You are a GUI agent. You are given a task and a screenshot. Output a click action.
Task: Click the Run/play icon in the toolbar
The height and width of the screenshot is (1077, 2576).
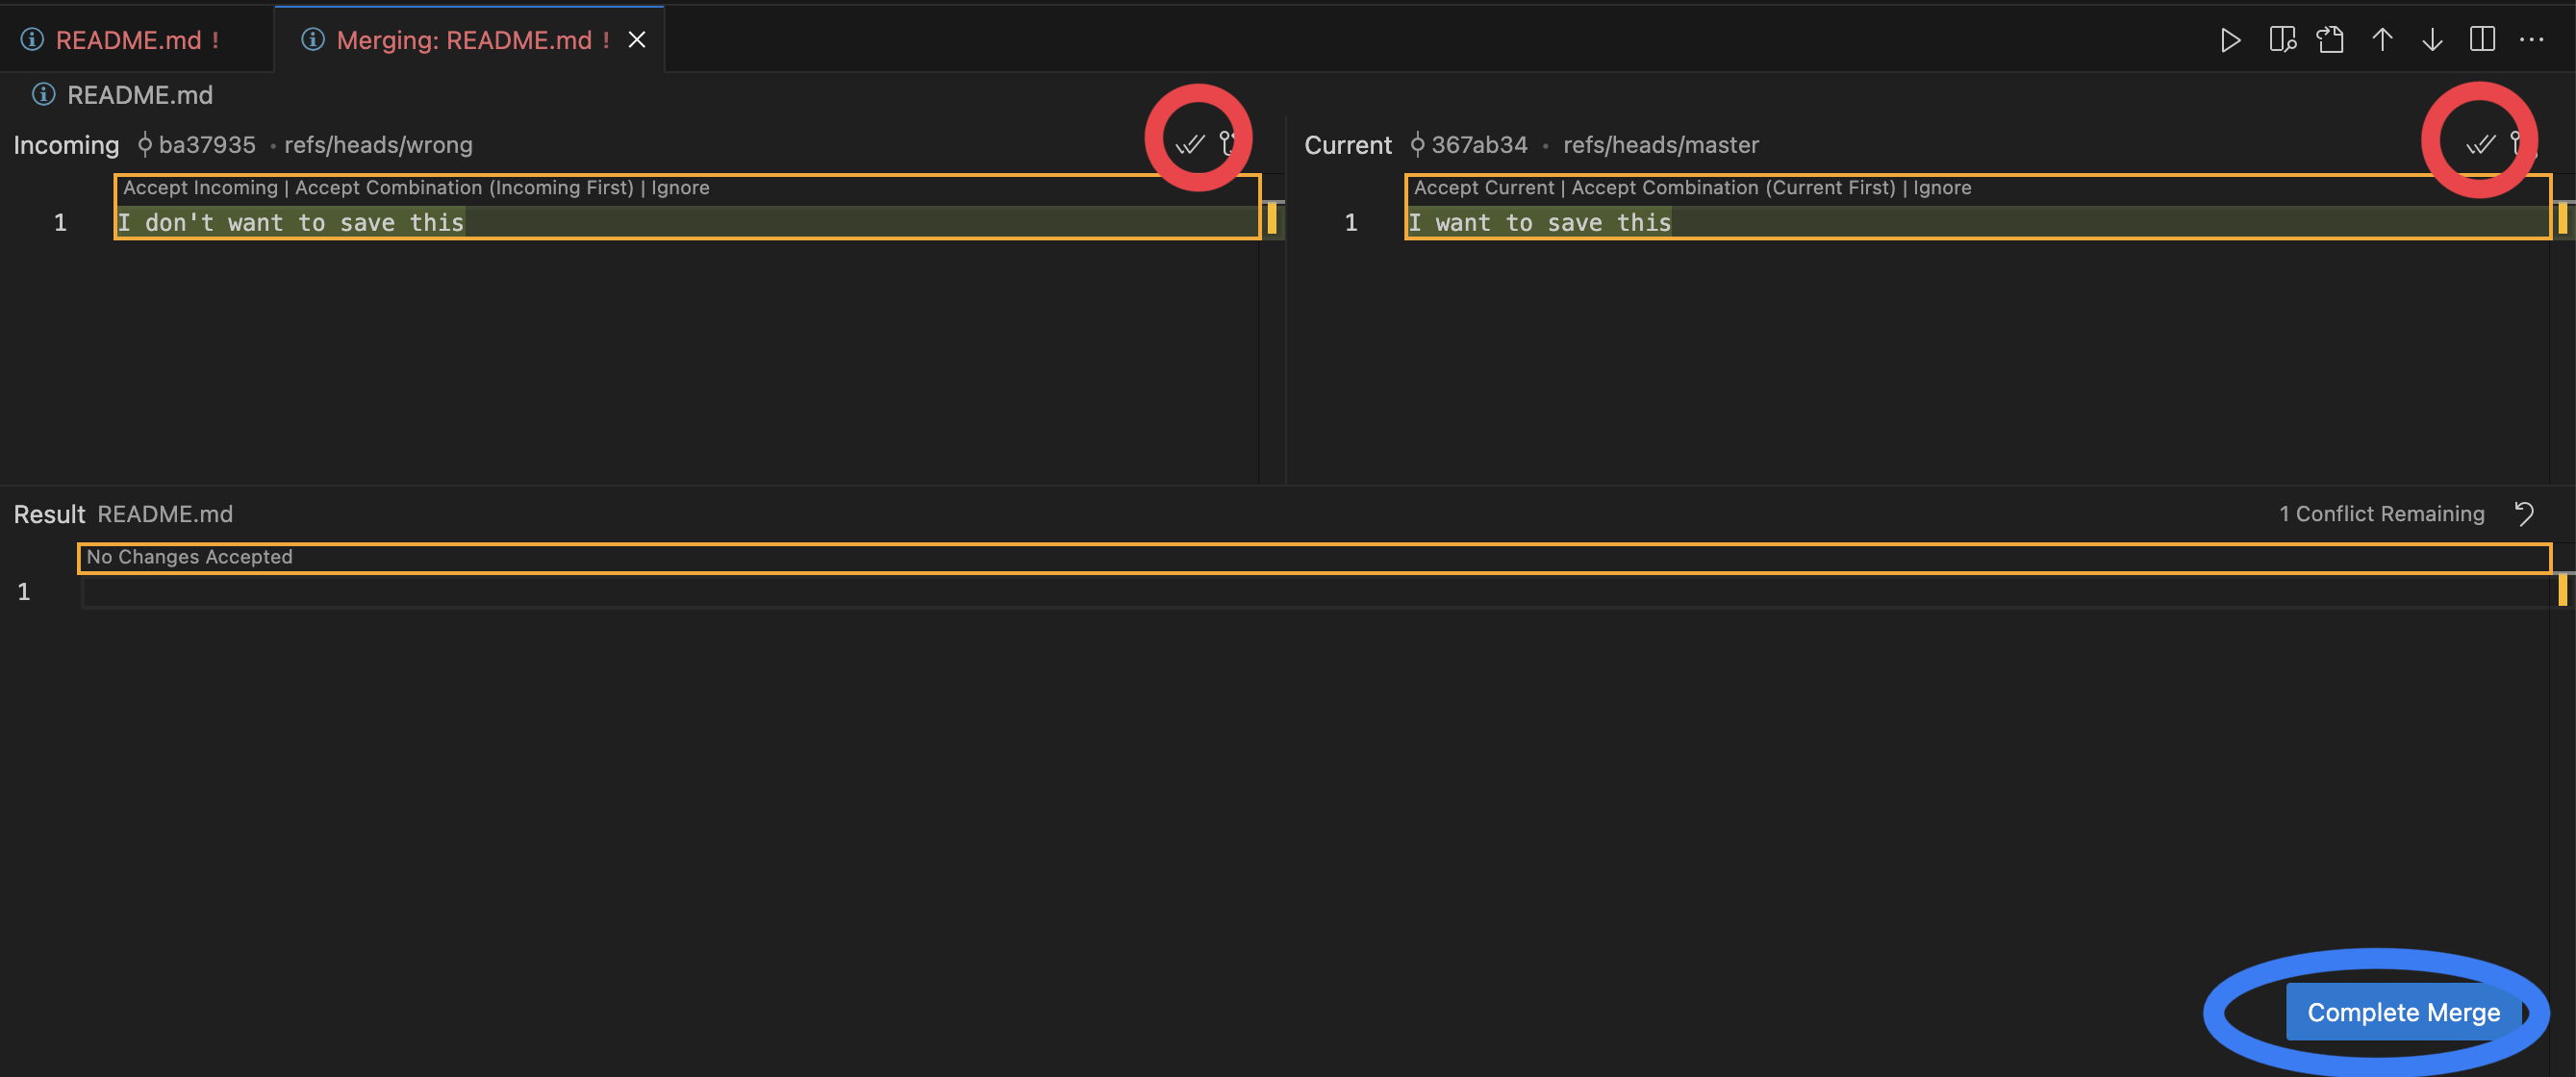2230,40
